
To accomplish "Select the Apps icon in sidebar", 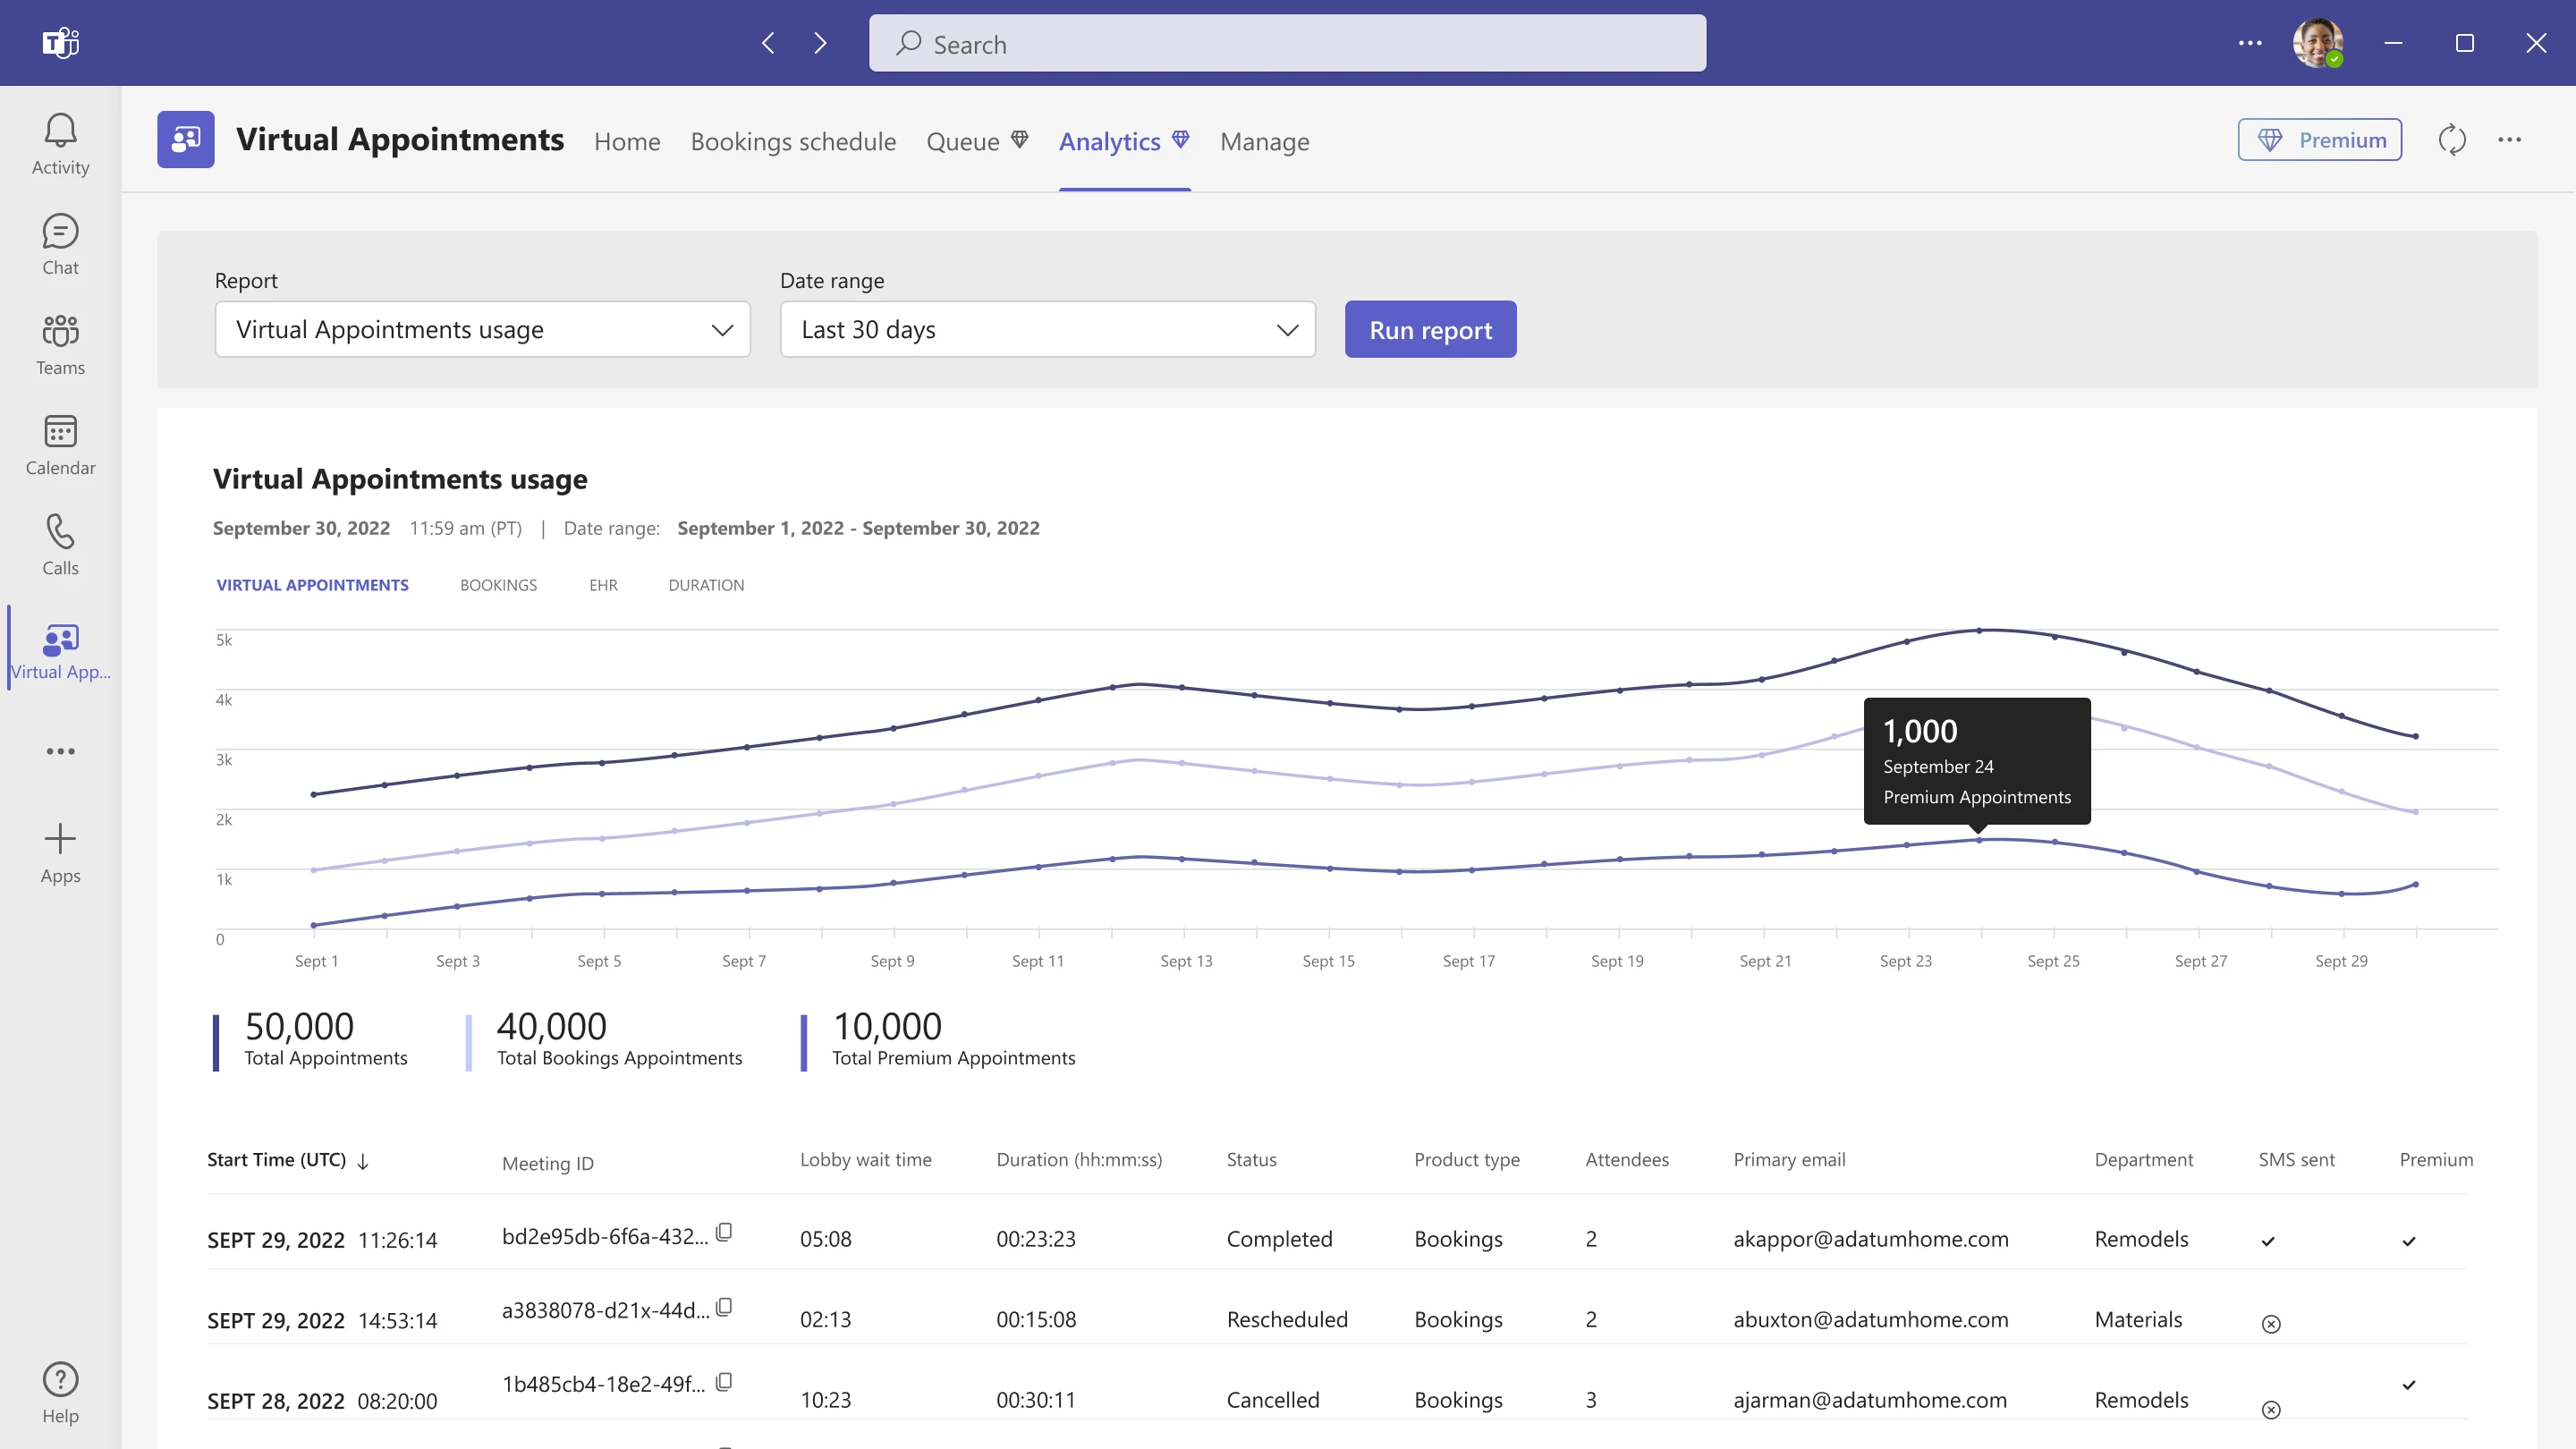I will coord(60,851).
